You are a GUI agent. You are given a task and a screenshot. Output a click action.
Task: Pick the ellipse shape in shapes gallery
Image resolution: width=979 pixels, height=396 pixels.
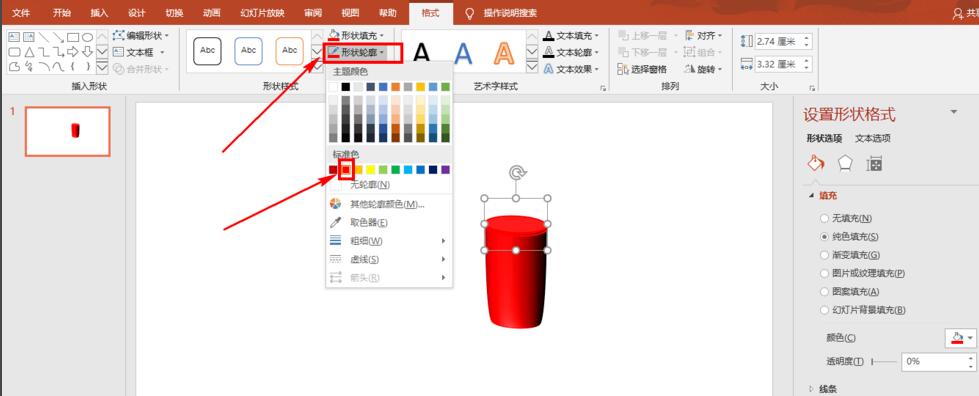87,37
